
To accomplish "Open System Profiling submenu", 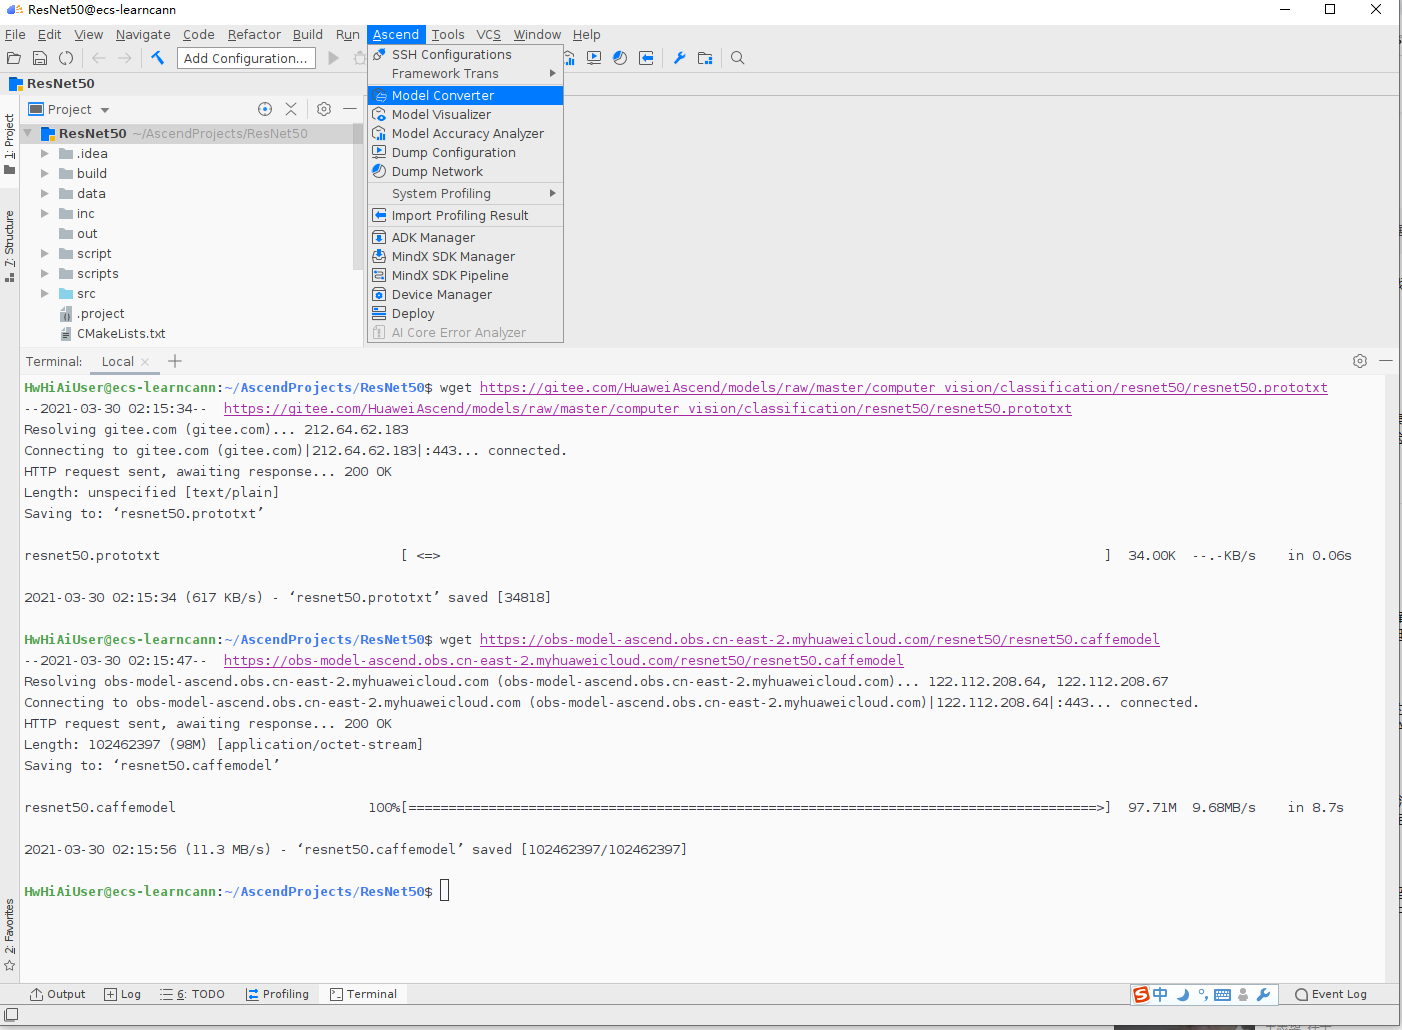I will (465, 194).
